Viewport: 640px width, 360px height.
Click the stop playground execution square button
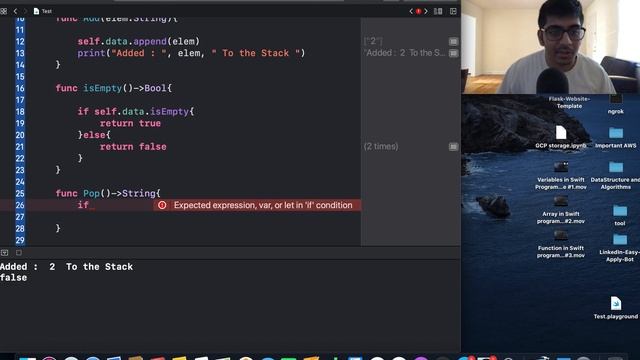[x=19, y=253]
